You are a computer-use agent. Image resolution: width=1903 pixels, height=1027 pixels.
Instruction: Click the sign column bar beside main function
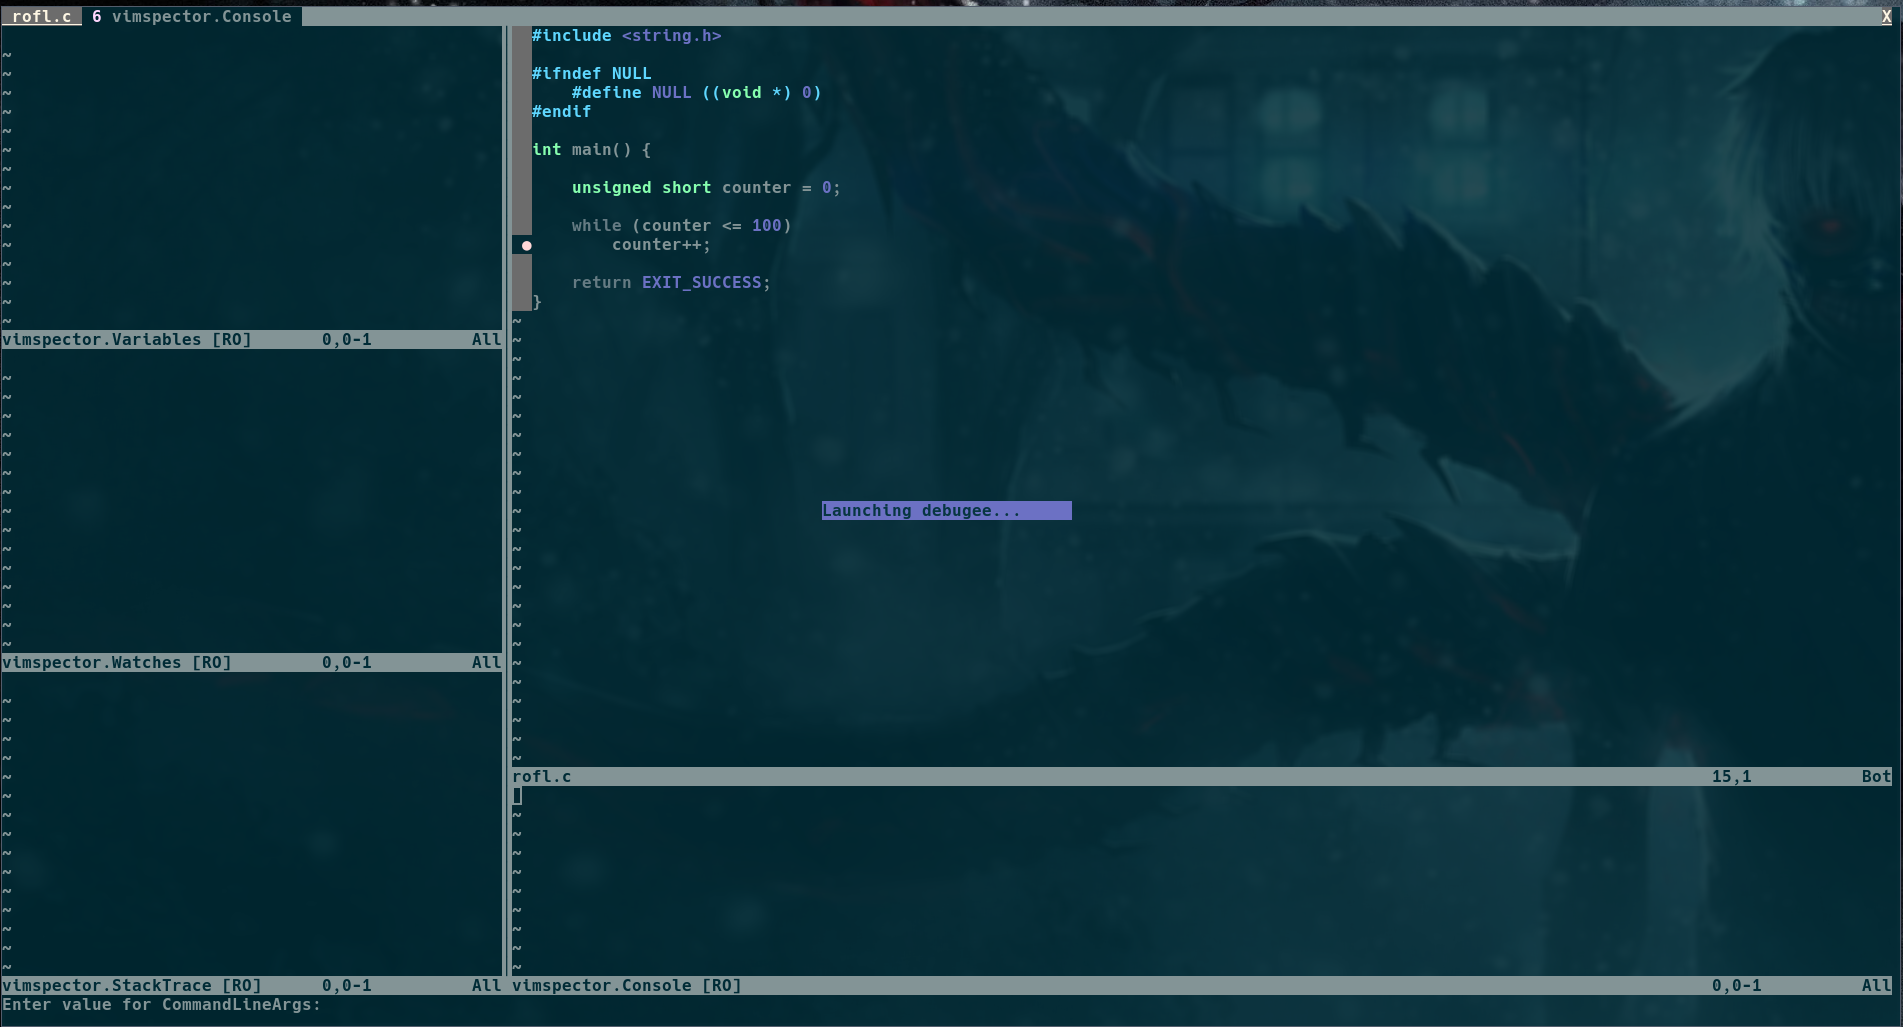tap(523, 149)
